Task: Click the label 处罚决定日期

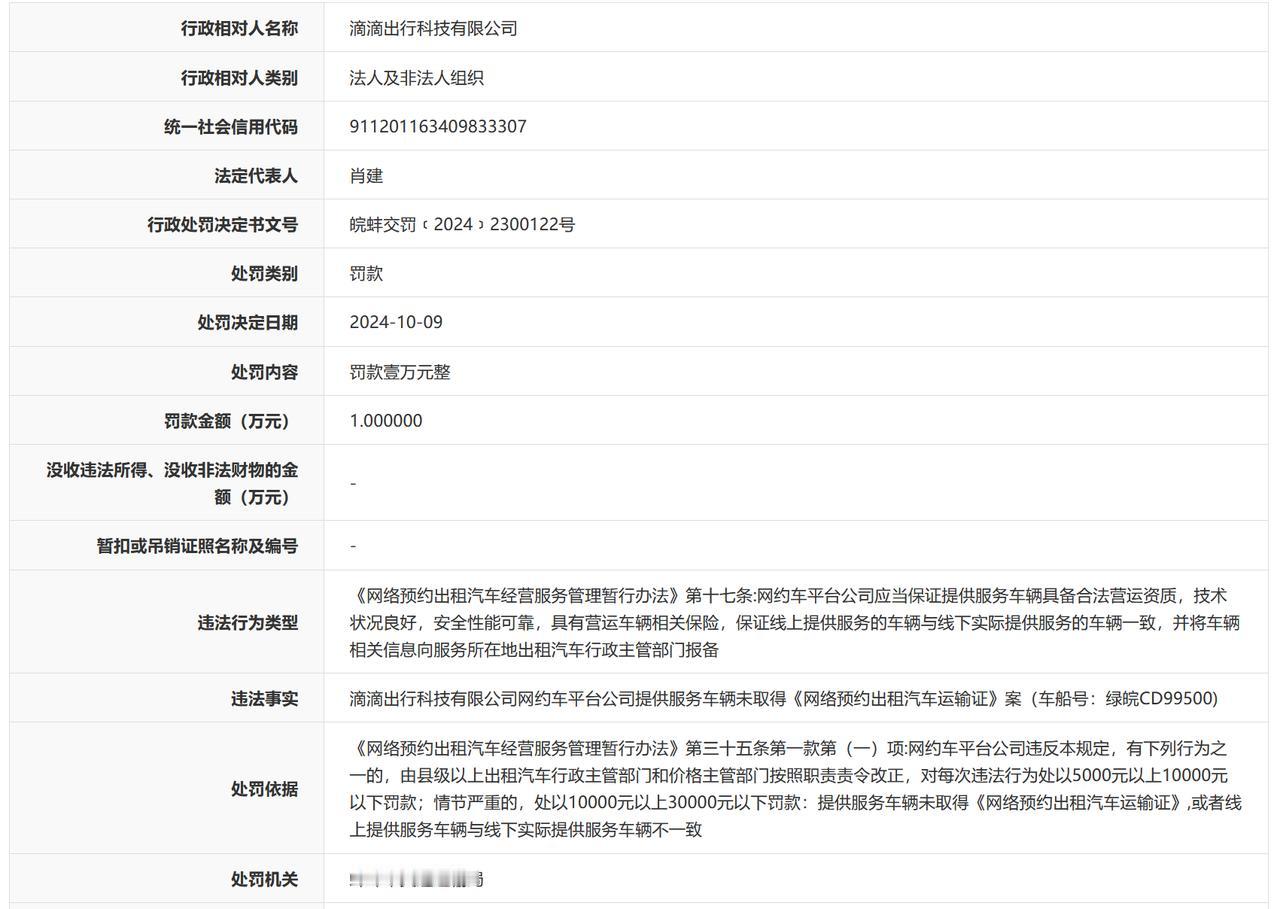Action: coord(247,323)
